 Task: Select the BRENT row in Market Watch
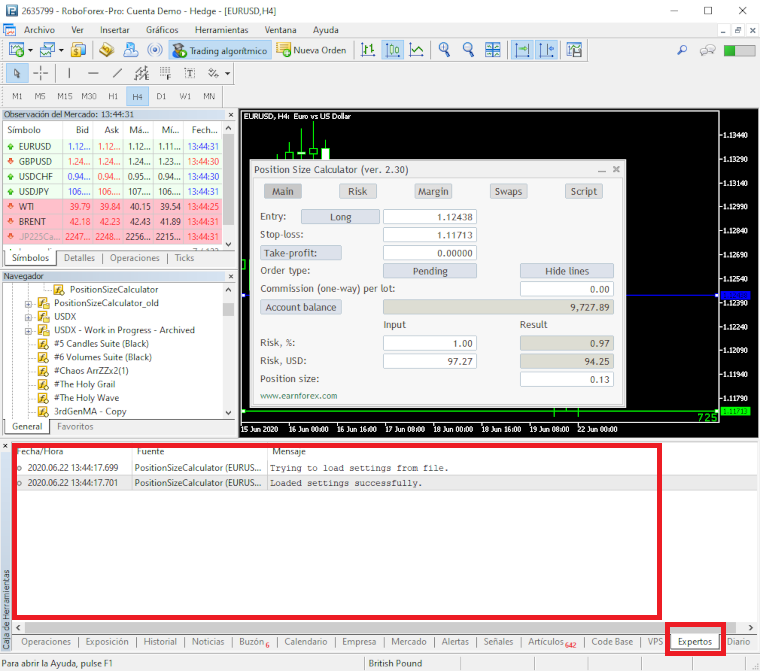pos(112,222)
